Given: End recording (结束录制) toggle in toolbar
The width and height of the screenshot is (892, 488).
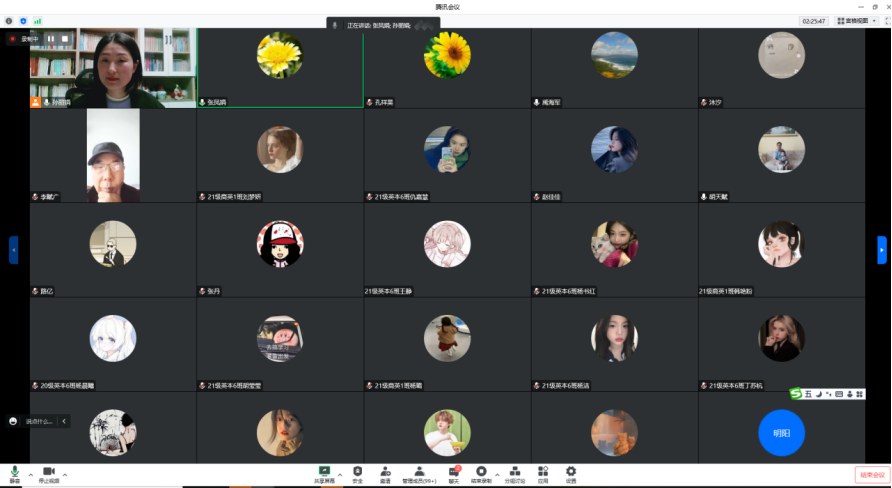Looking at the screenshot, I should point(481,472).
